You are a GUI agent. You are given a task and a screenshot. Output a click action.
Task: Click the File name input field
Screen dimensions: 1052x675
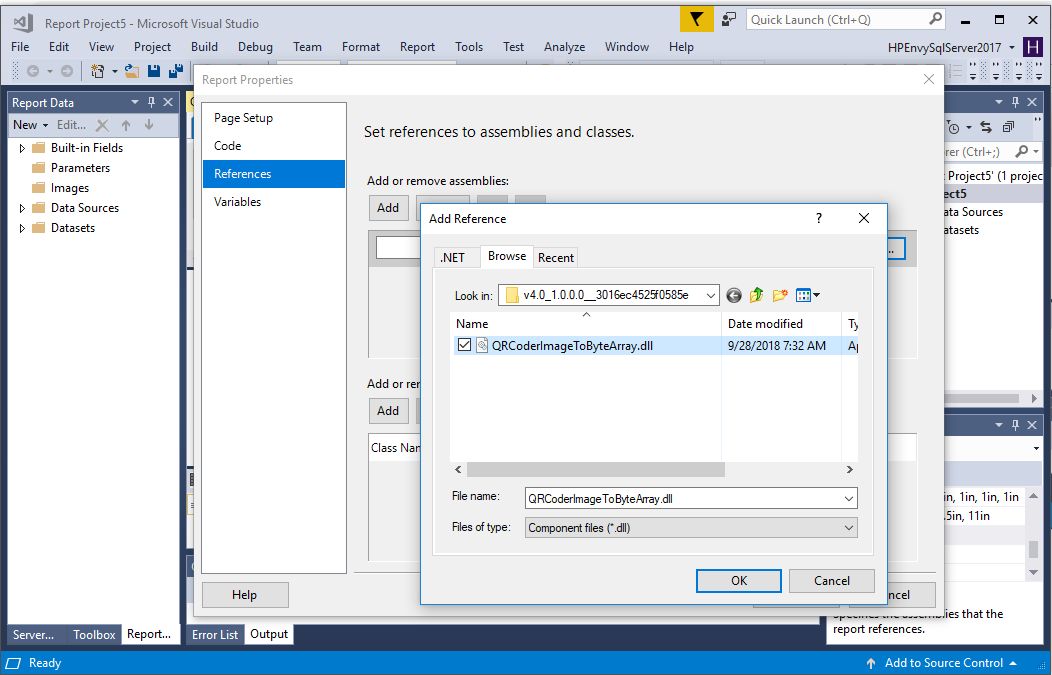682,498
